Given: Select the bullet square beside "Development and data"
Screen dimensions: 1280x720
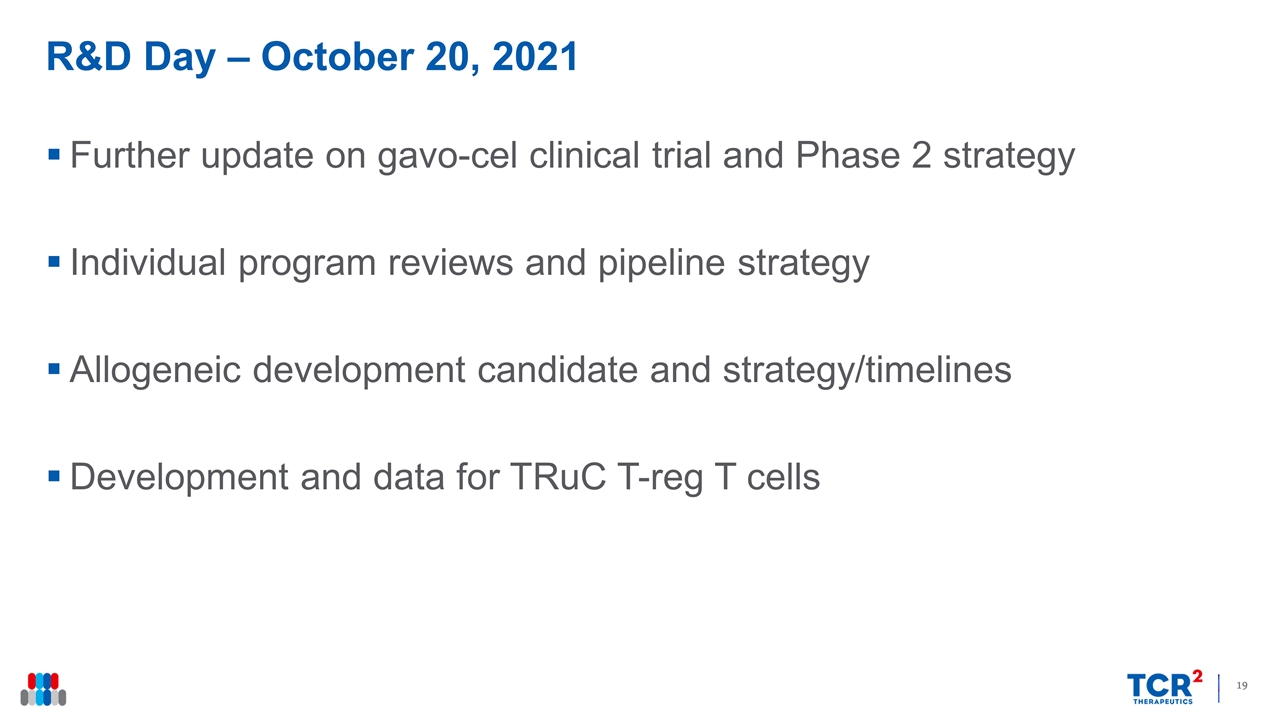Looking at the screenshot, I should [54, 478].
